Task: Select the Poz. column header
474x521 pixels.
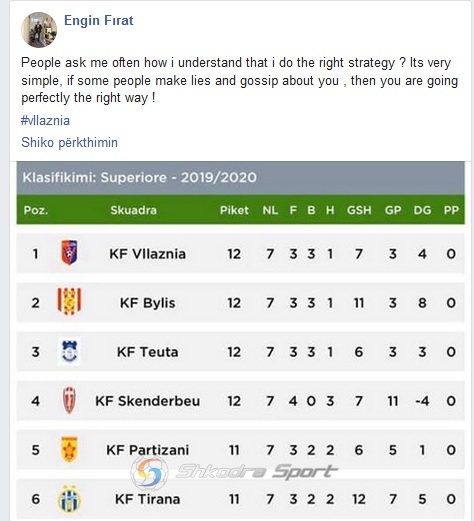Action: pyautogui.click(x=36, y=210)
